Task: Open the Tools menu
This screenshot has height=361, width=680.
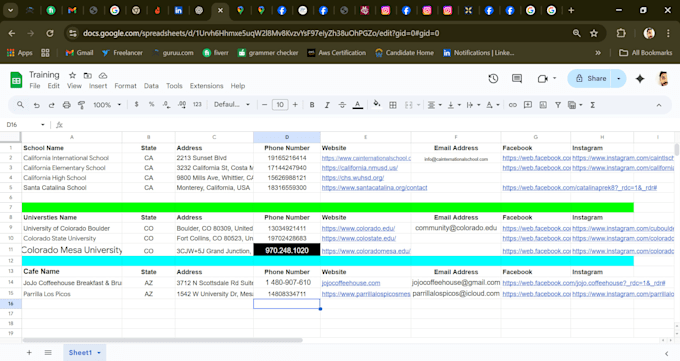Action: pyautogui.click(x=174, y=86)
